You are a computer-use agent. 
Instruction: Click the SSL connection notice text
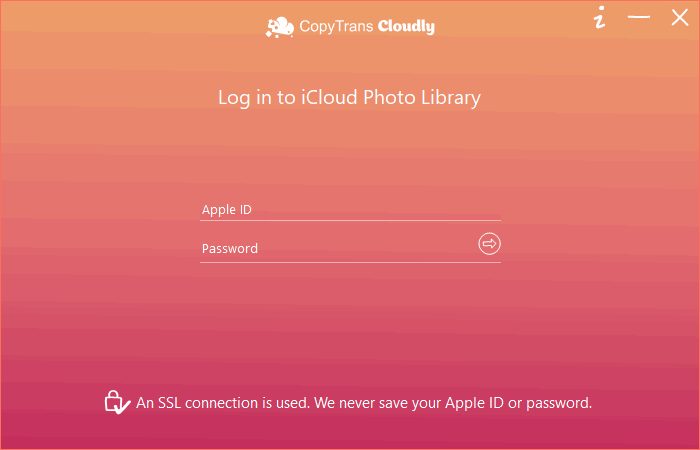click(364, 403)
